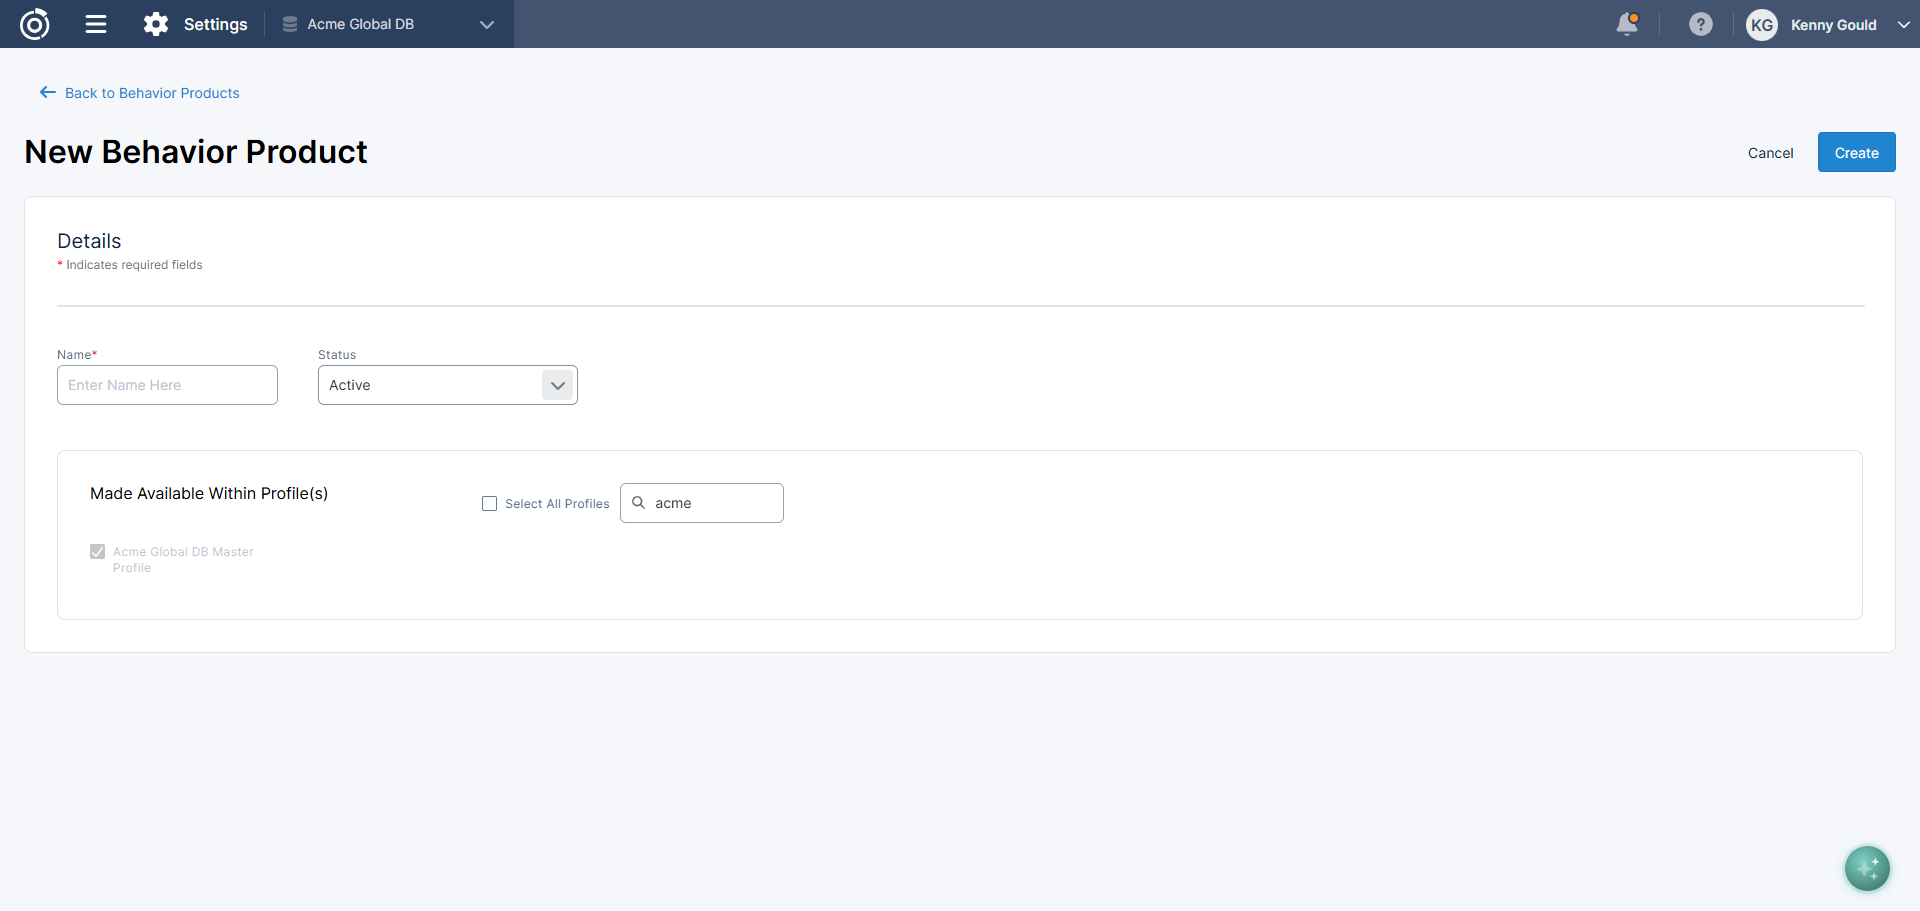1920x911 pixels.
Task: Click the back arrow icon
Action: [x=47, y=93]
